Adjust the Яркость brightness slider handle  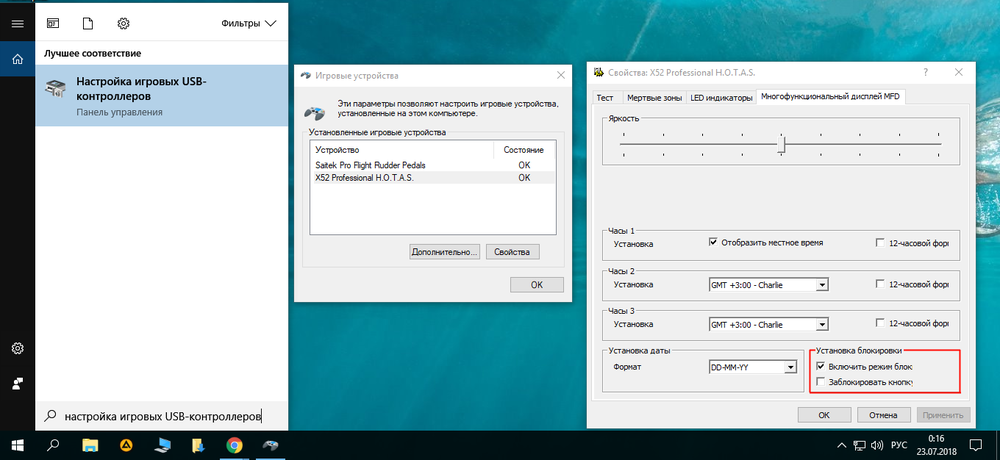pos(781,145)
